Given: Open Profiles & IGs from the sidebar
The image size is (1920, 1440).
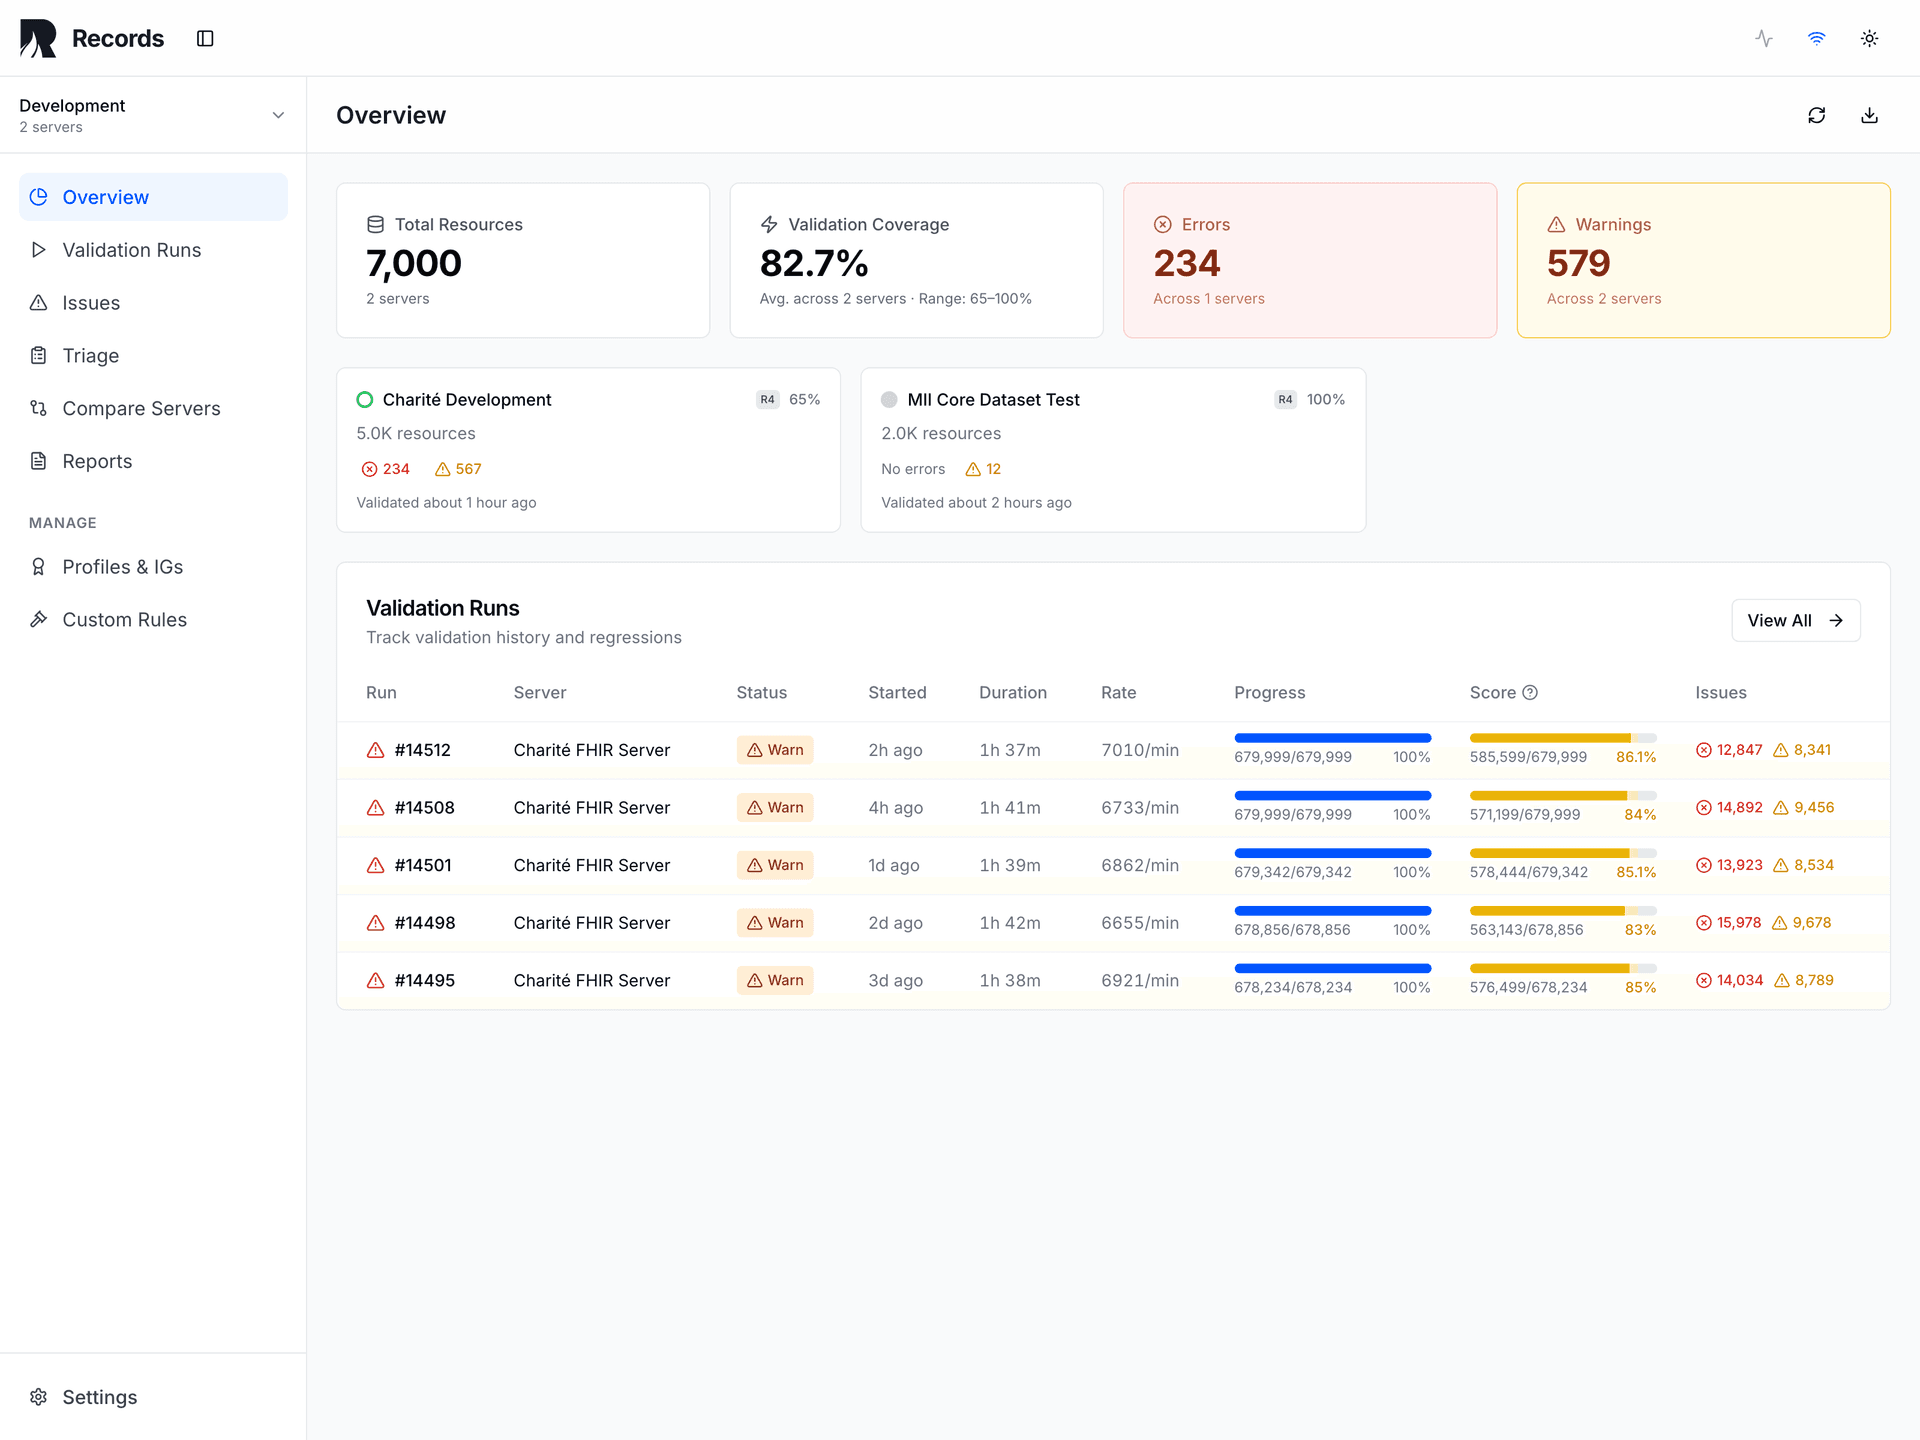Looking at the screenshot, I should [122, 566].
